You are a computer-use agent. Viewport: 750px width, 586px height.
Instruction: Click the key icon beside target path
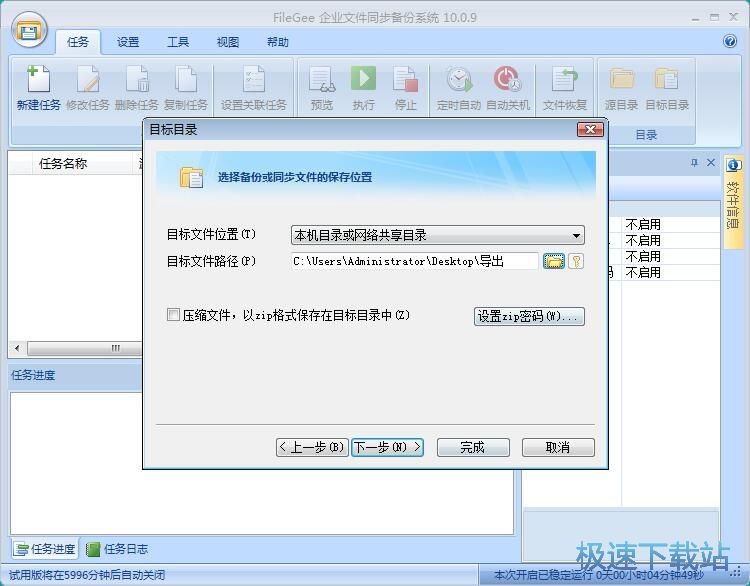576,261
